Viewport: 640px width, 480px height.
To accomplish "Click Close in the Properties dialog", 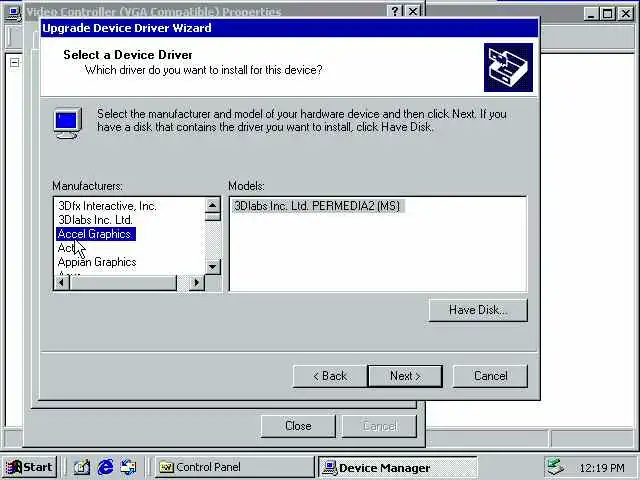I will pyautogui.click(x=298, y=426).
